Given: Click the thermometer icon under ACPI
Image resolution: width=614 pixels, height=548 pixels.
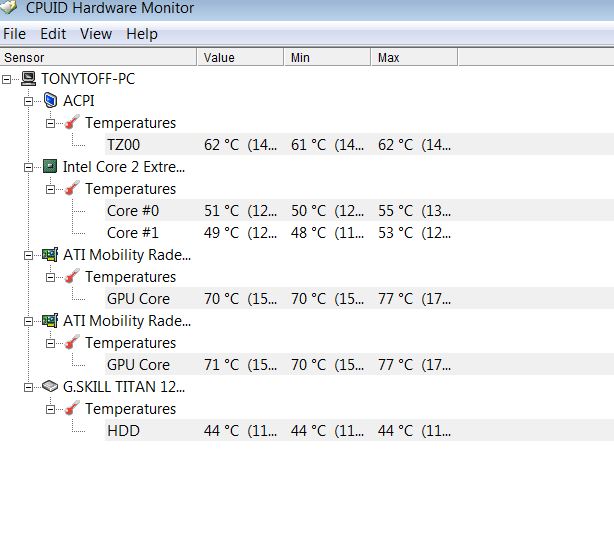Looking at the screenshot, I should click(x=72, y=122).
